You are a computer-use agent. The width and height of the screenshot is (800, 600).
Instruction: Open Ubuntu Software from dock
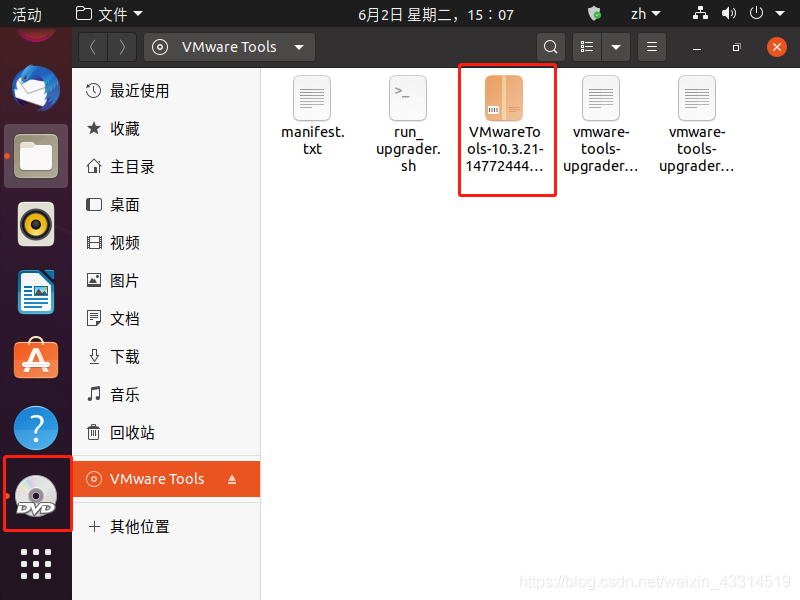[36, 359]
